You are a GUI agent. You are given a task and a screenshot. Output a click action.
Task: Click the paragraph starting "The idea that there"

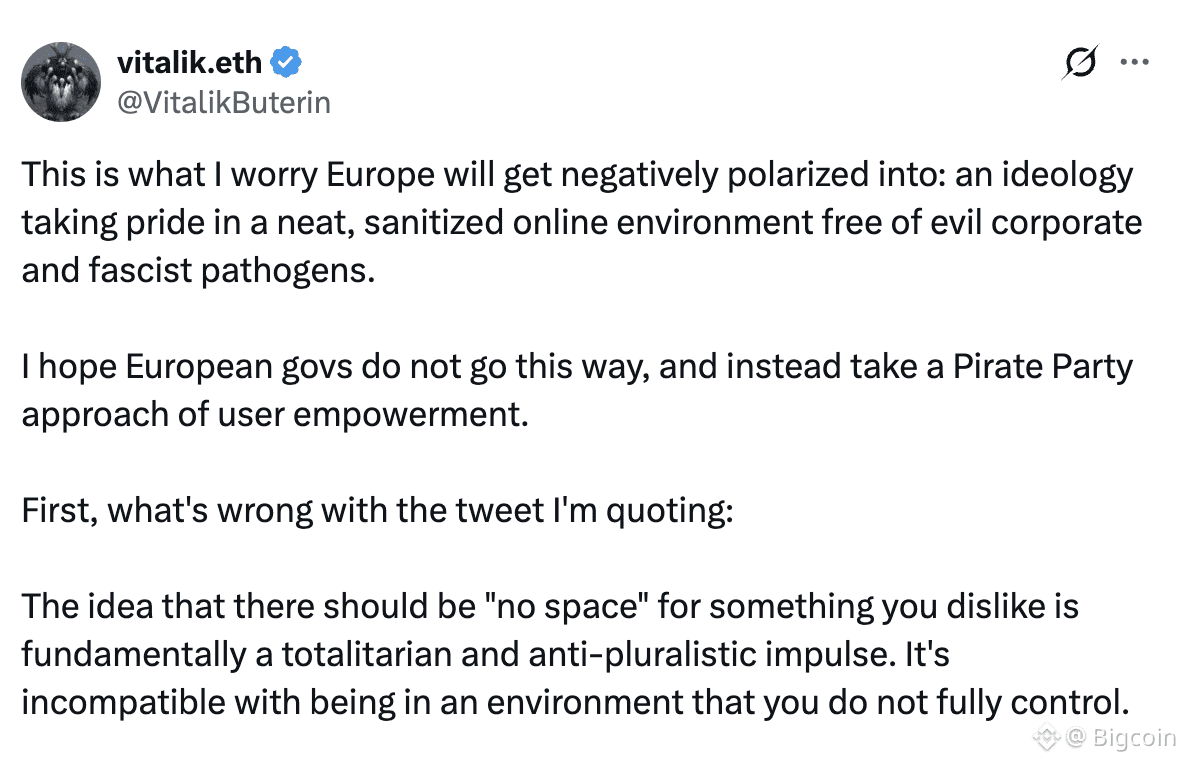[575, 654]
